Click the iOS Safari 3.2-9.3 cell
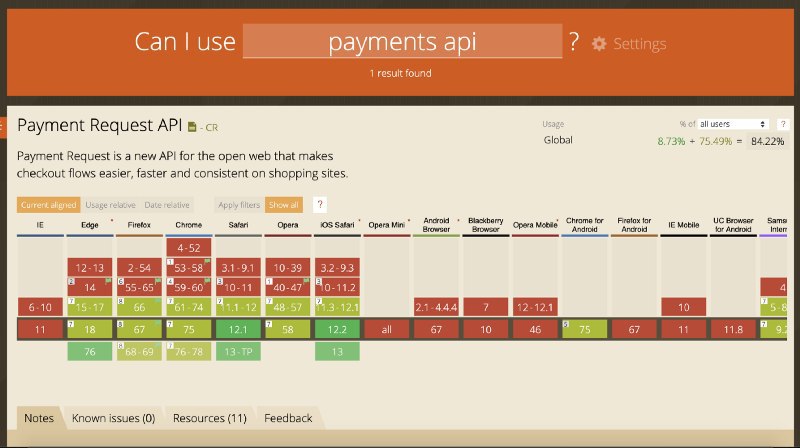This screenshot has width=800, height=448. [x=337, y=267]
